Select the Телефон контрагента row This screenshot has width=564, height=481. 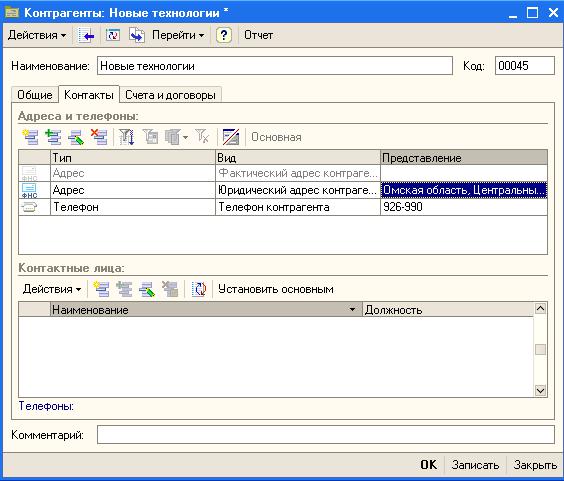(x=283, y=207)
